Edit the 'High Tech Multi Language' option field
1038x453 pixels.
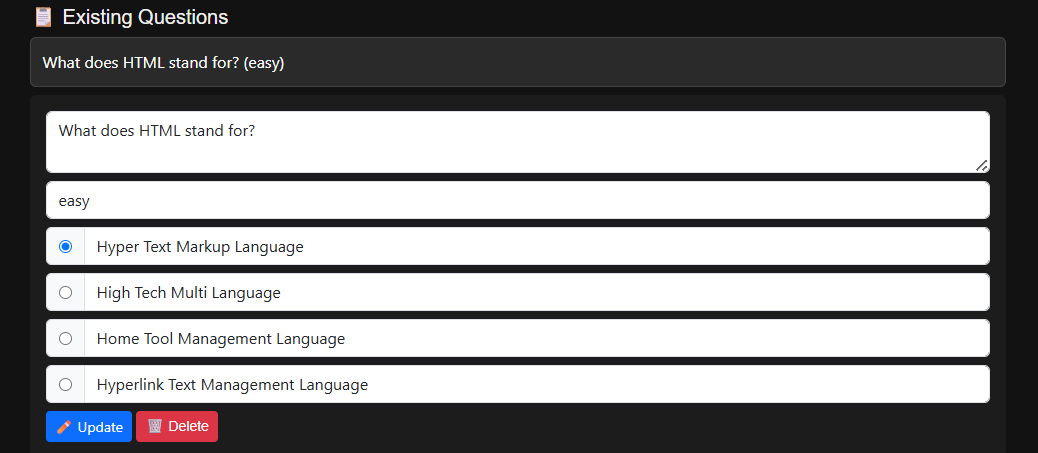point(537,292)
